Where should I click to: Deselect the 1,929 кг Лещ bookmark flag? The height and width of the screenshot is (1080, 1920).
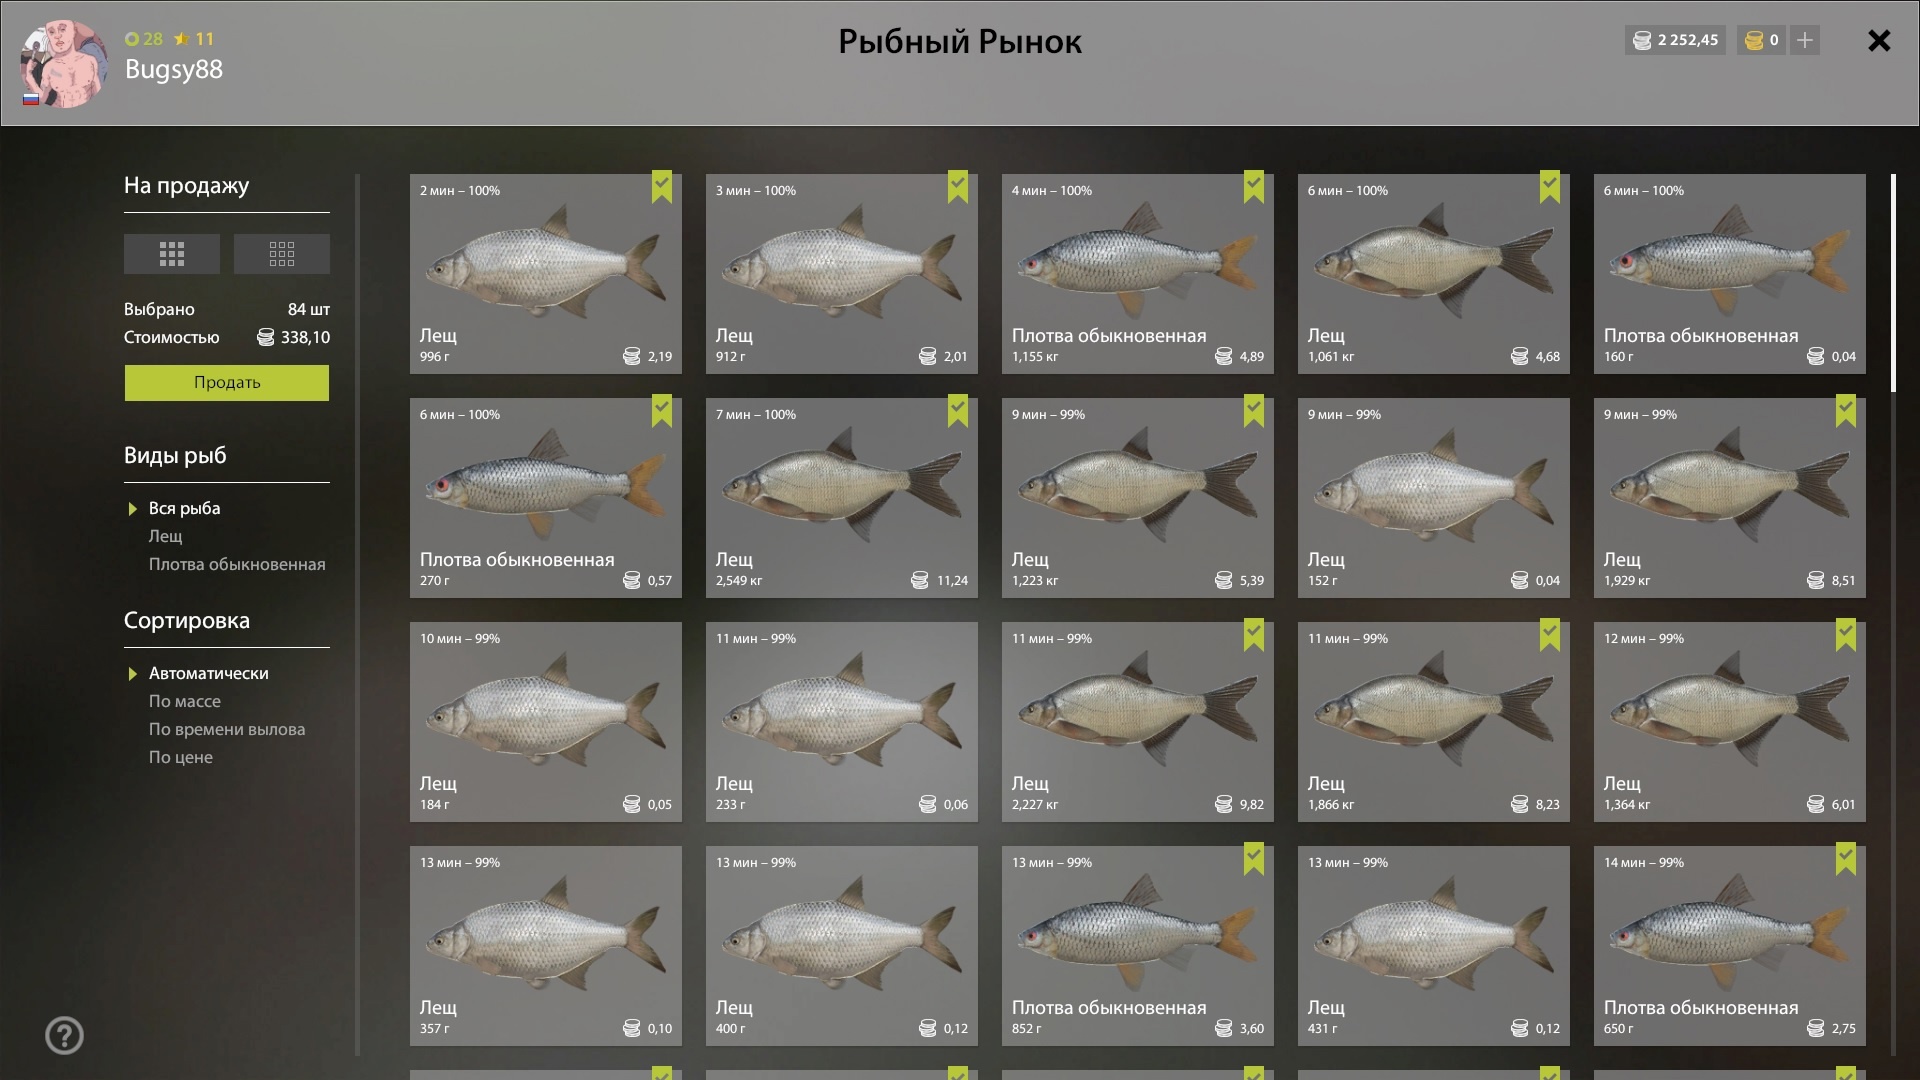pos(1846,411)
